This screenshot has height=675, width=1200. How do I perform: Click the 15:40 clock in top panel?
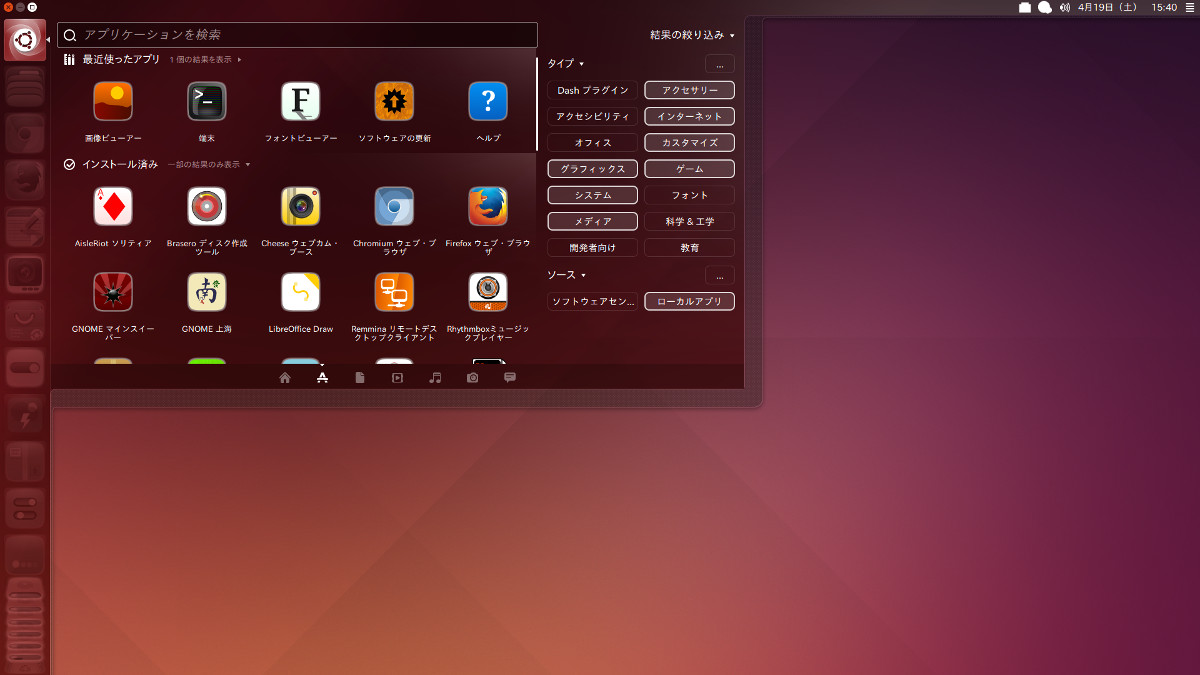tap(1165, 7)
